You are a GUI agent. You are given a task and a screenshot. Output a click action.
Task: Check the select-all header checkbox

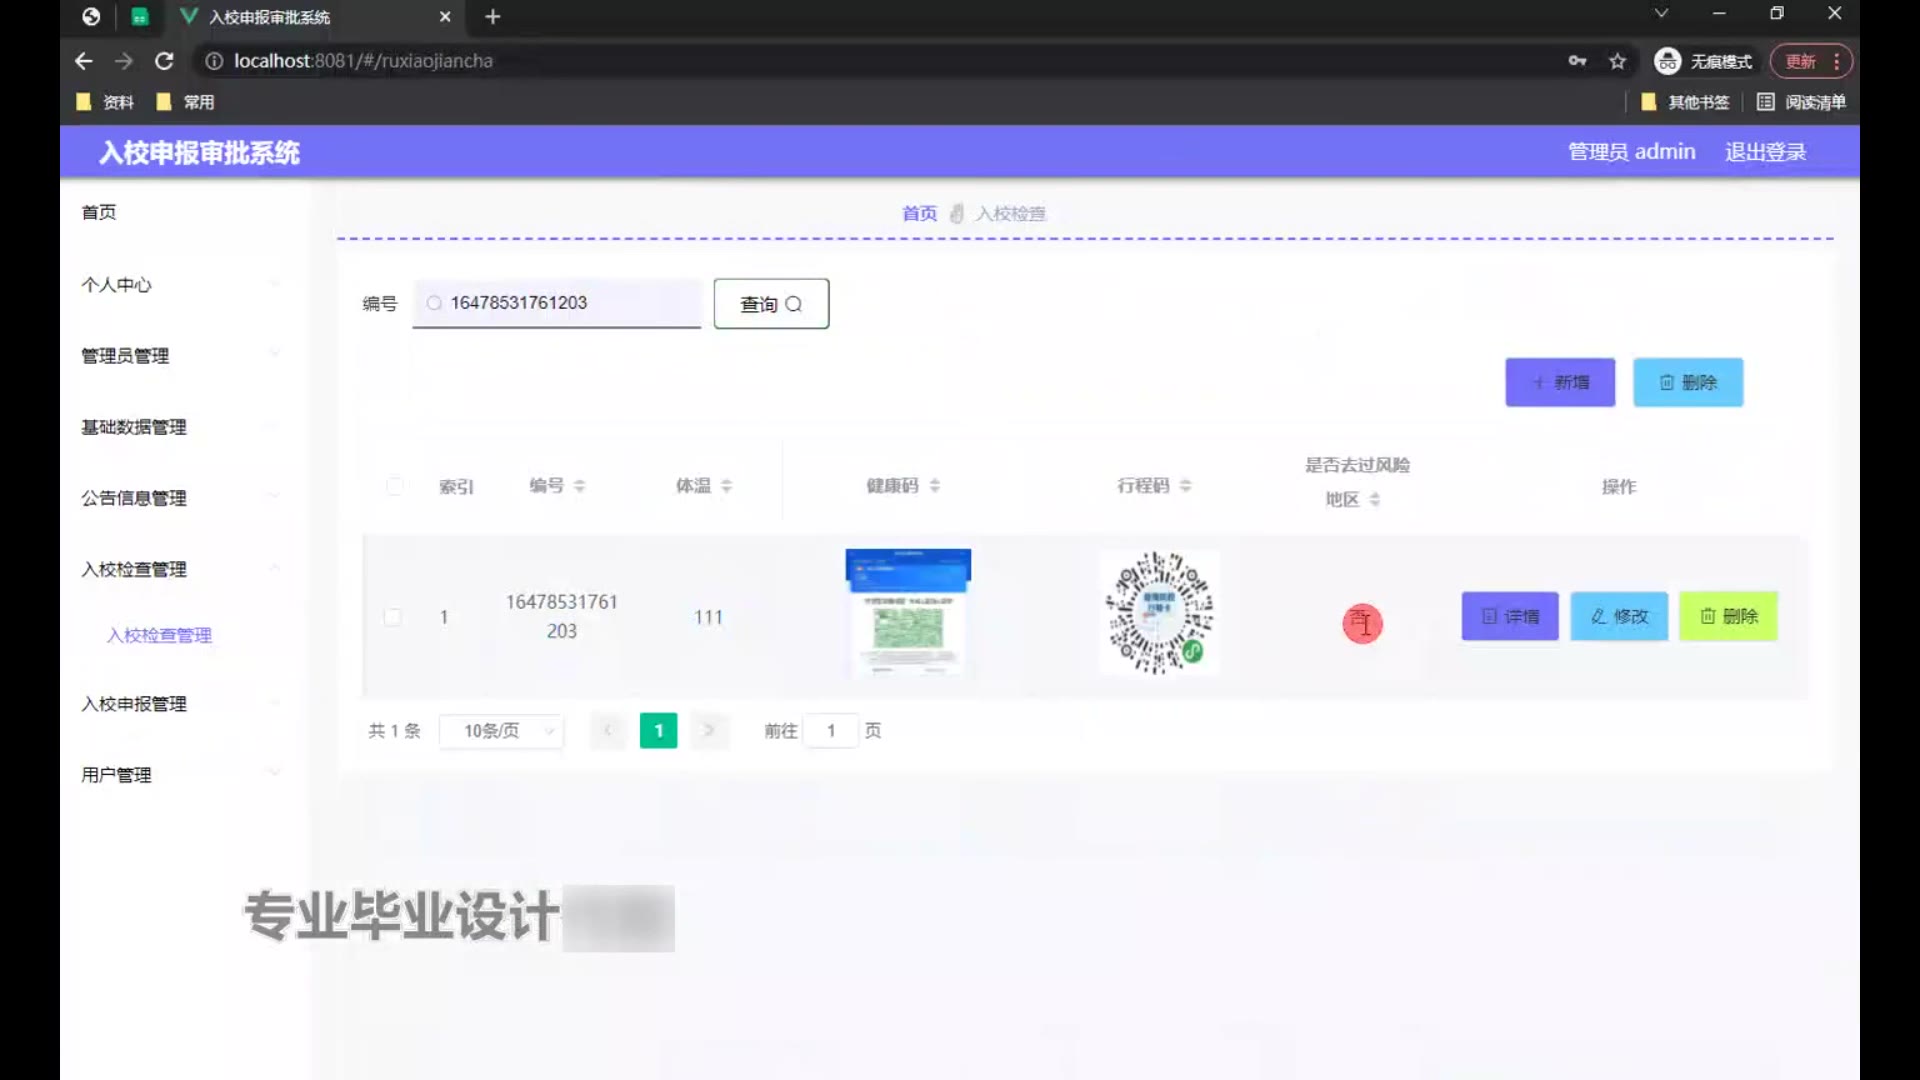coord(395,486)
